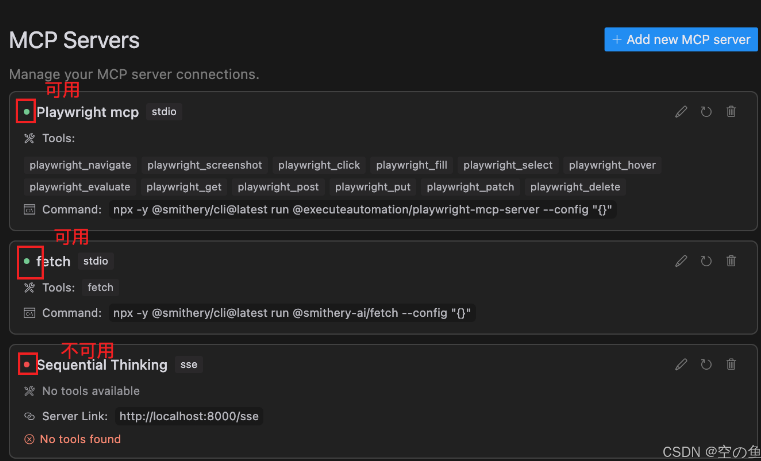This screenshot has width=761, height=461.
Task: Click Add new MCP server button
Action: pos(681,39)
